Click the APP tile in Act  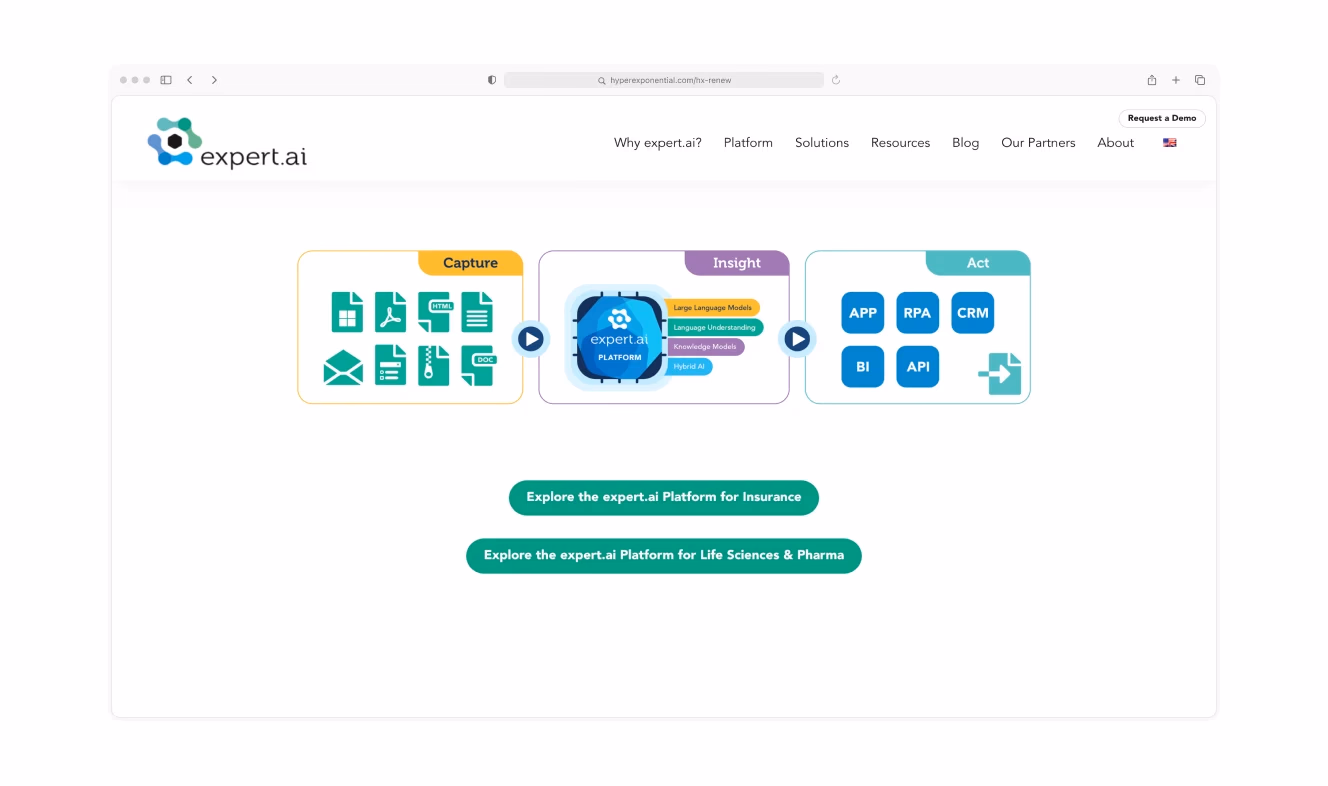pyautogui.click(x=863, y=312)
